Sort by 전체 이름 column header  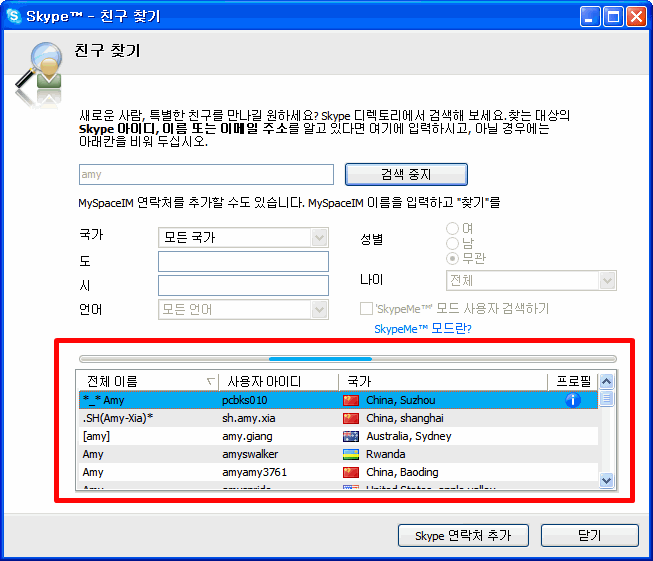click(148, 381)
